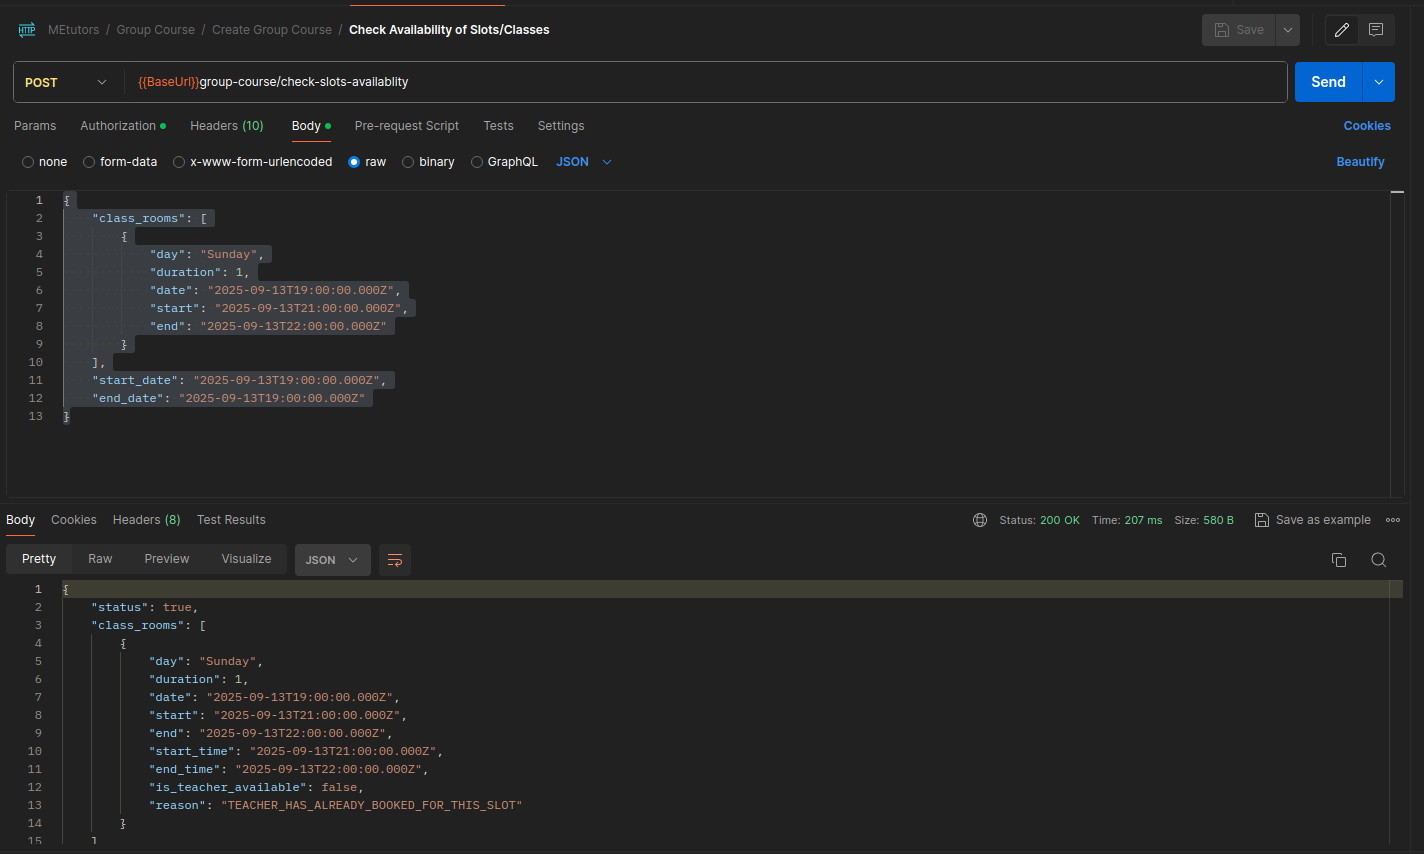
Task: Select the form-data radio option
Action: coord(89,162)
